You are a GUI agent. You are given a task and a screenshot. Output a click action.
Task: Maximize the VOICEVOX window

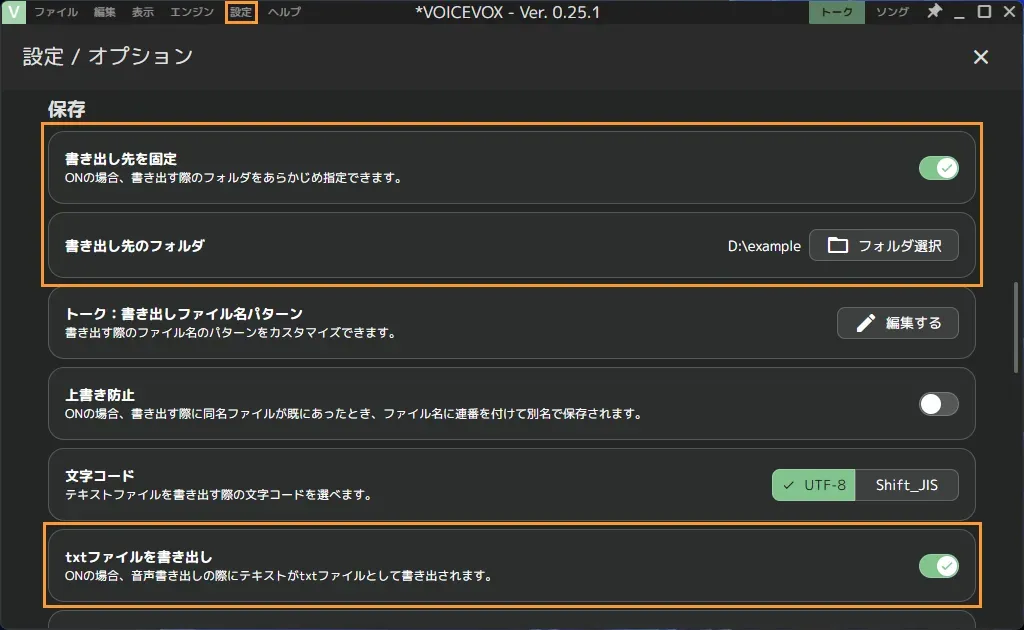tap(984, 12)
